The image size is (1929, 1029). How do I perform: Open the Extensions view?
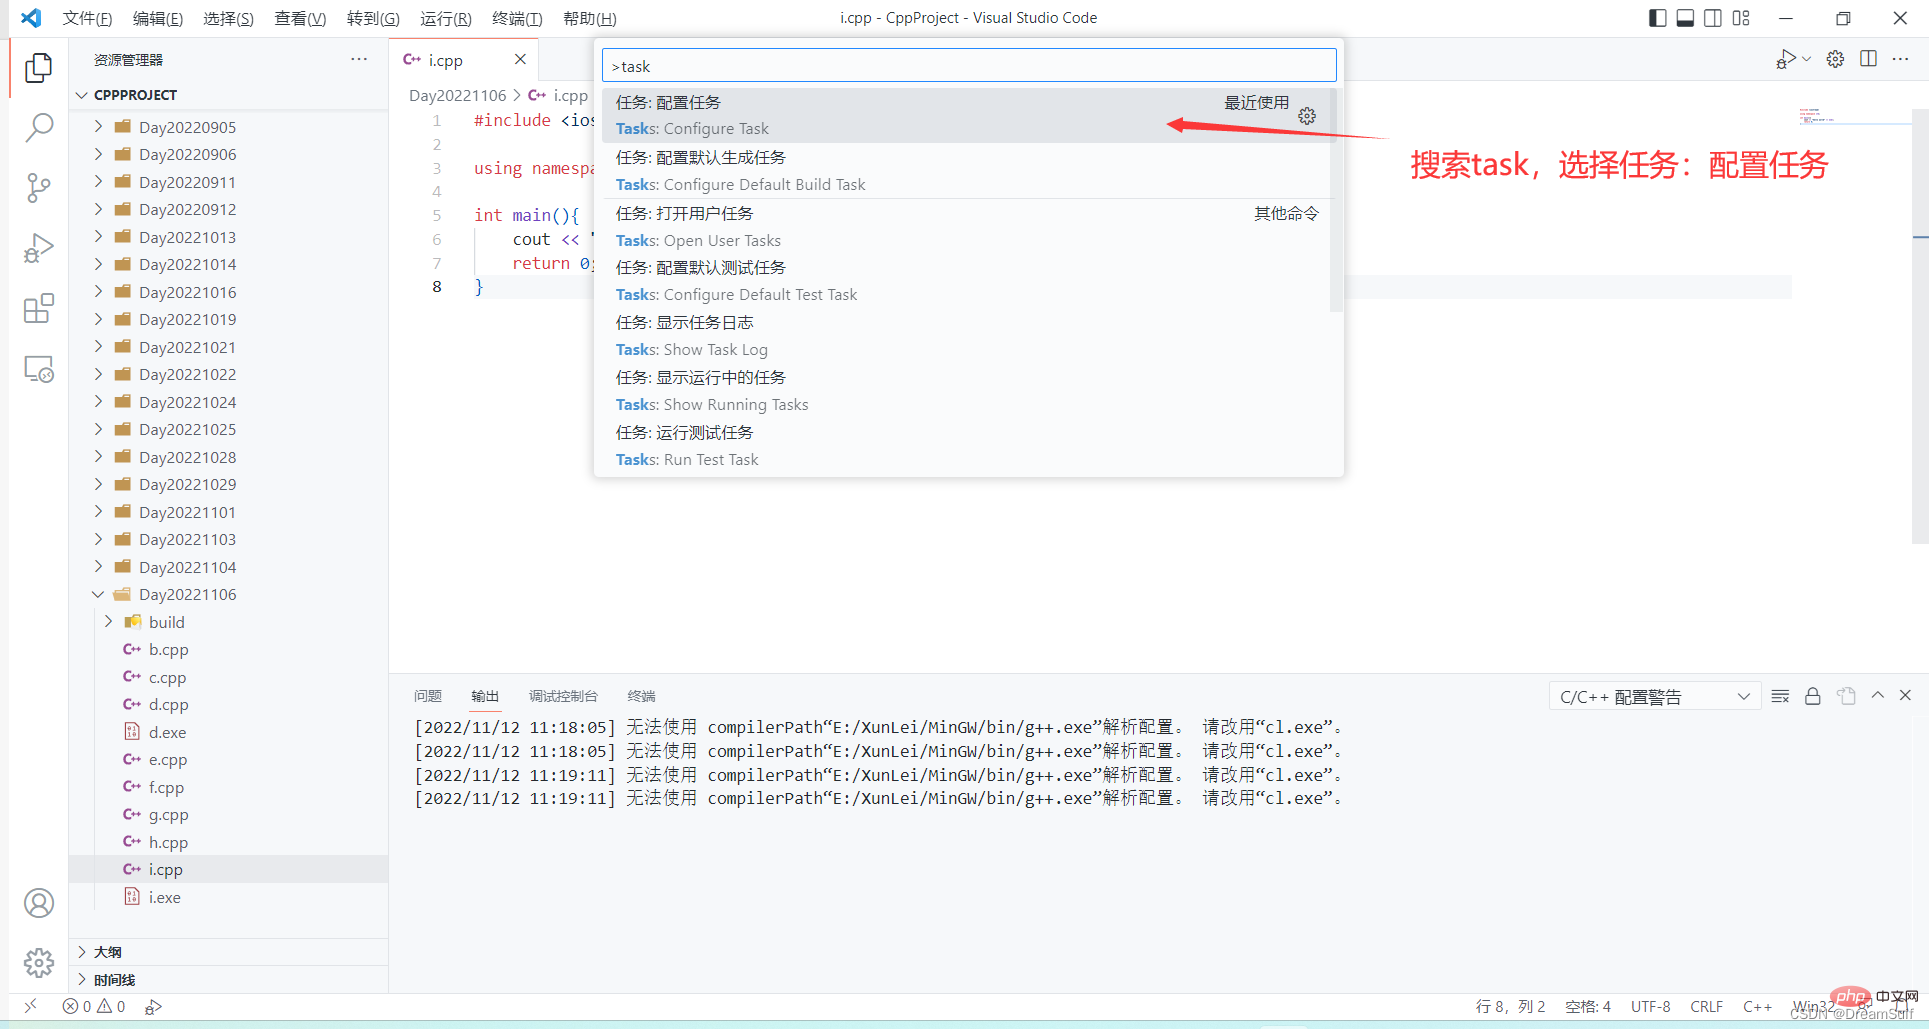[39, 308]
